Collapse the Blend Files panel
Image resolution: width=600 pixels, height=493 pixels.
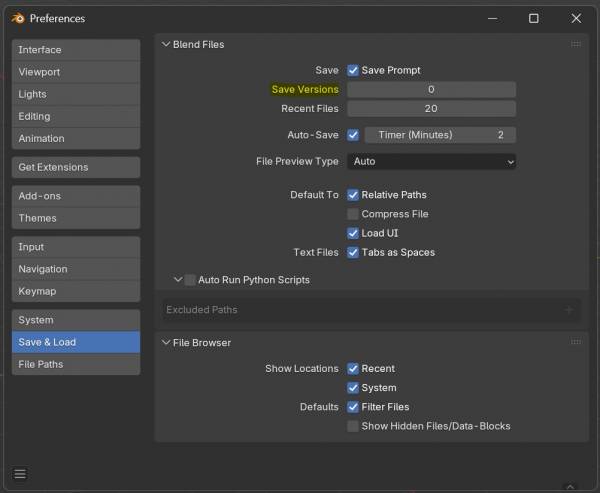pos(166,44)
